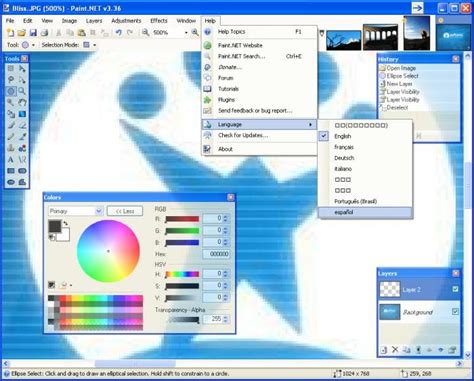Click the Zoom In magnifier icon

(195, 33)
